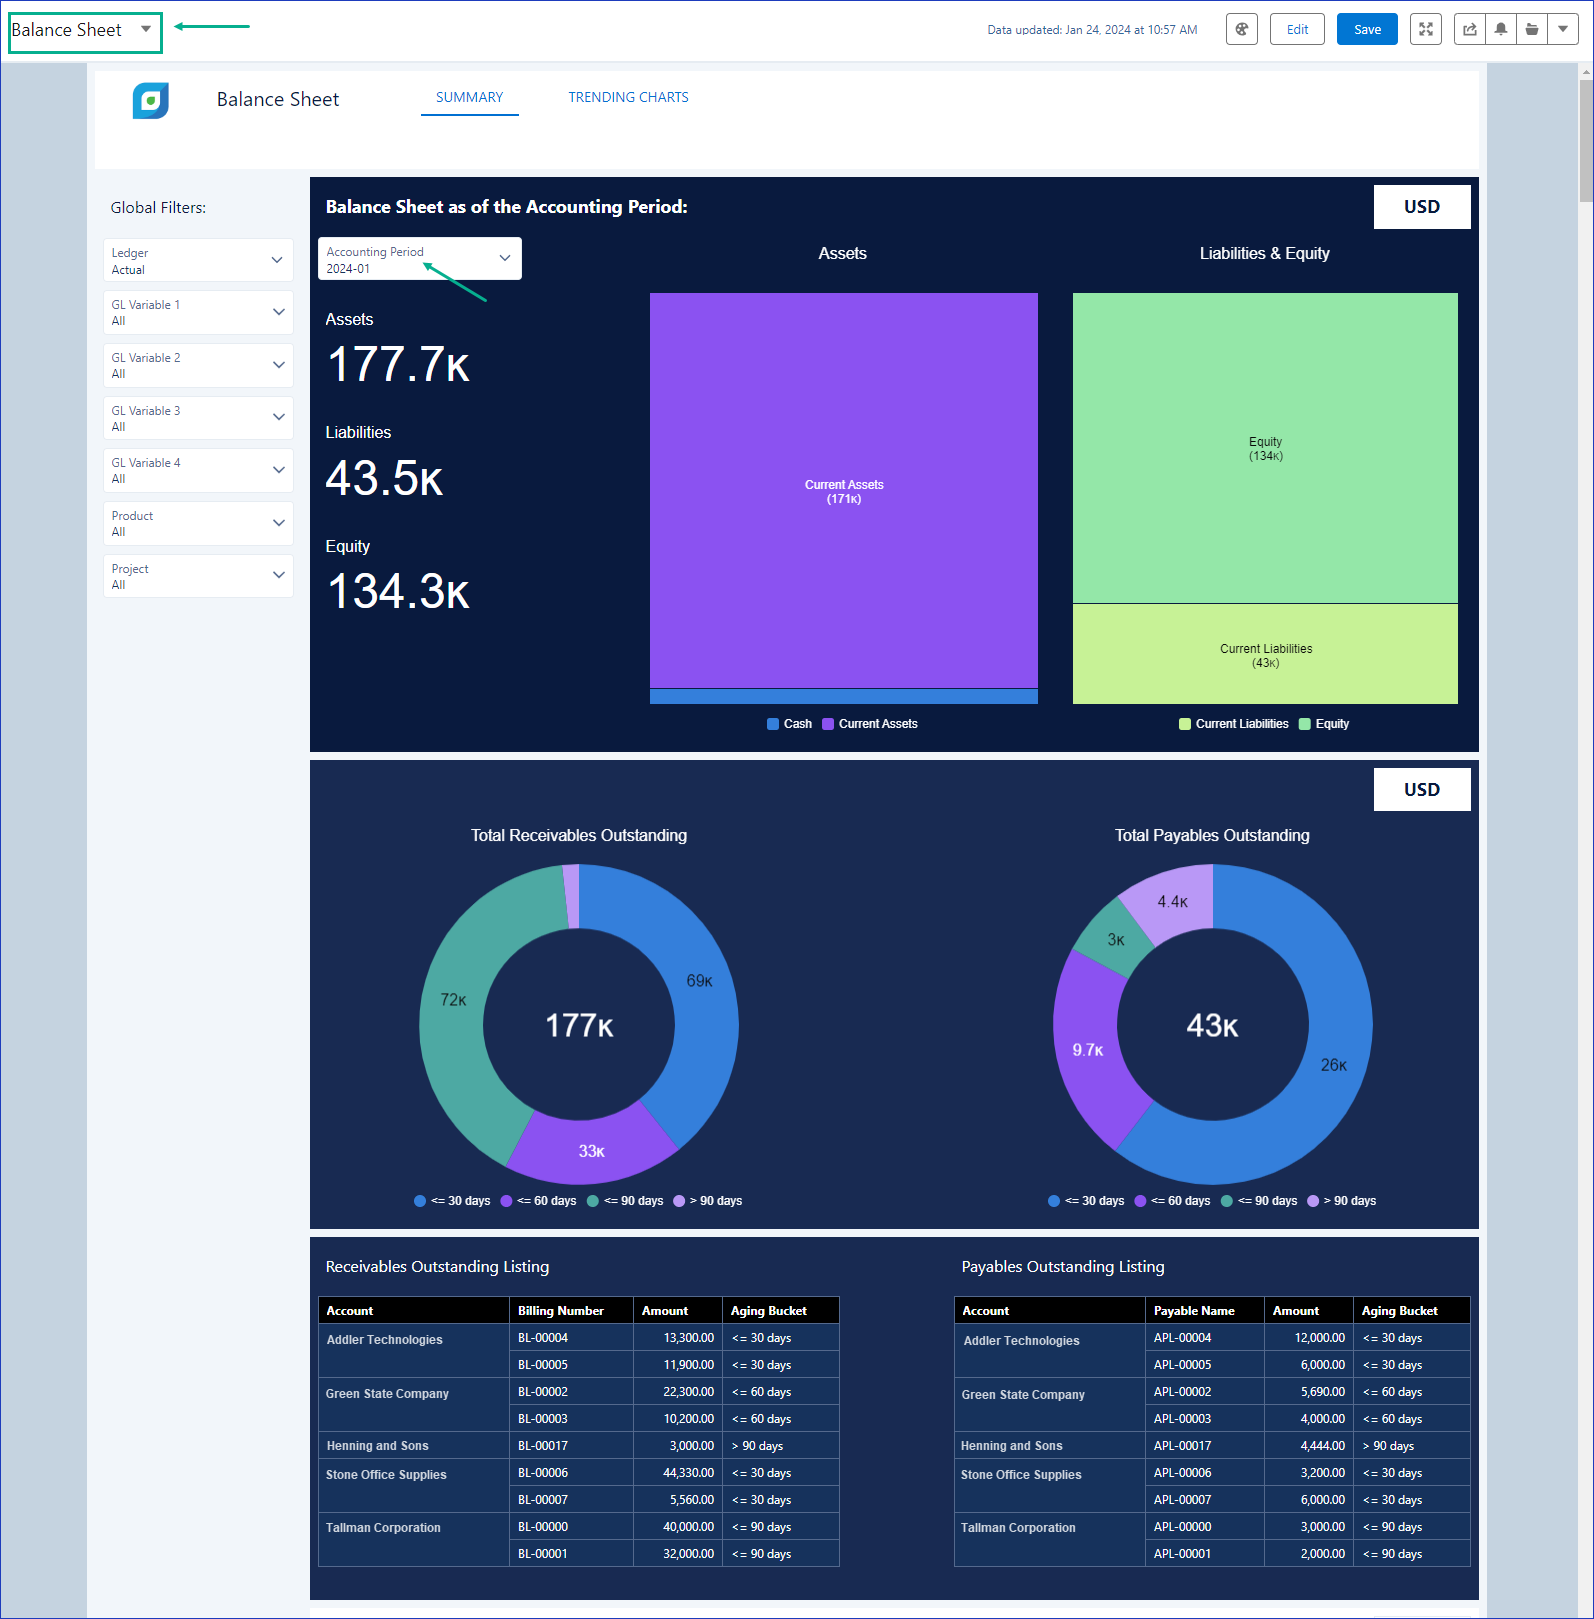
Task: Switch to the SUMMARY tab
Action: coord(469,98)
